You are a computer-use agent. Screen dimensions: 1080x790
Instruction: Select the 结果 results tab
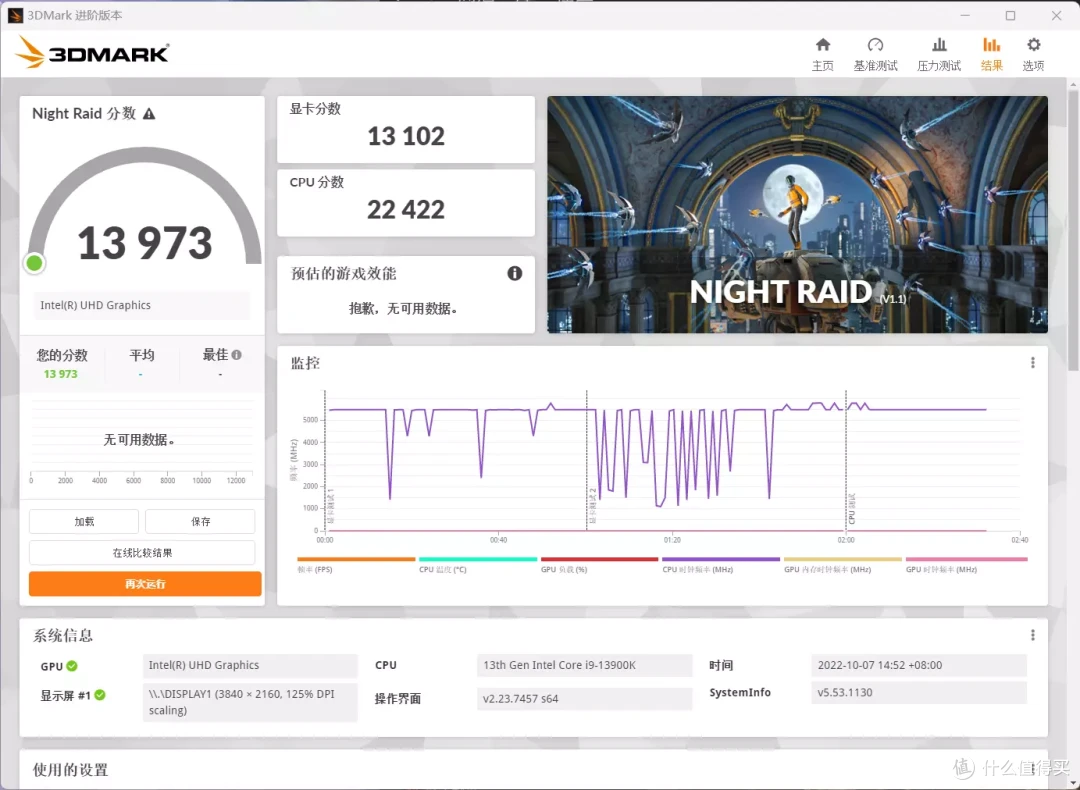pos(991,54)
